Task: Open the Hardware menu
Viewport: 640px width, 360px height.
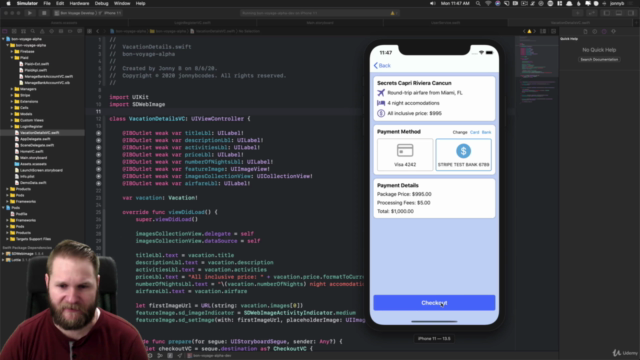Action: (x=79, y=3)
